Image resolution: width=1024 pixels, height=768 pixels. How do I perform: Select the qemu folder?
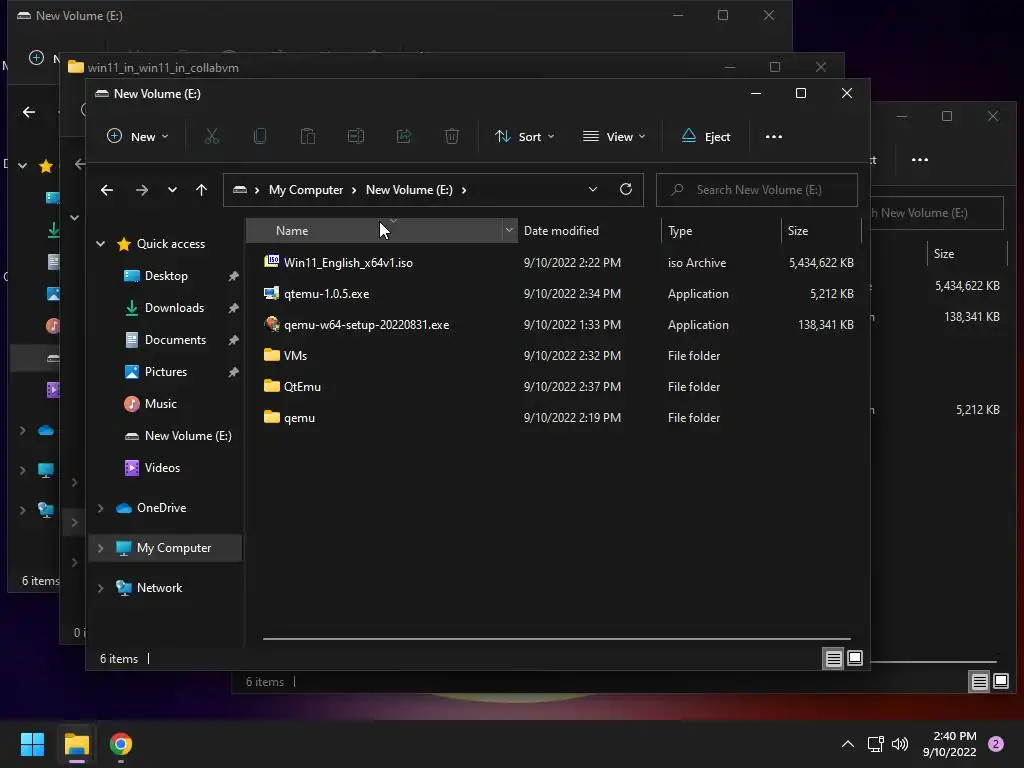coord(299,418)
